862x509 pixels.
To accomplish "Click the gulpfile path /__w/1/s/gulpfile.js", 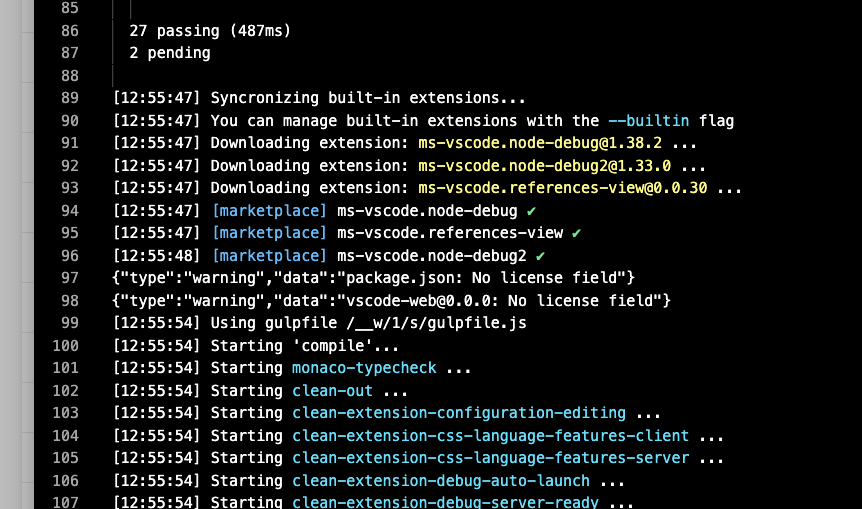I will pyautogui.click(x=436, y=323).
